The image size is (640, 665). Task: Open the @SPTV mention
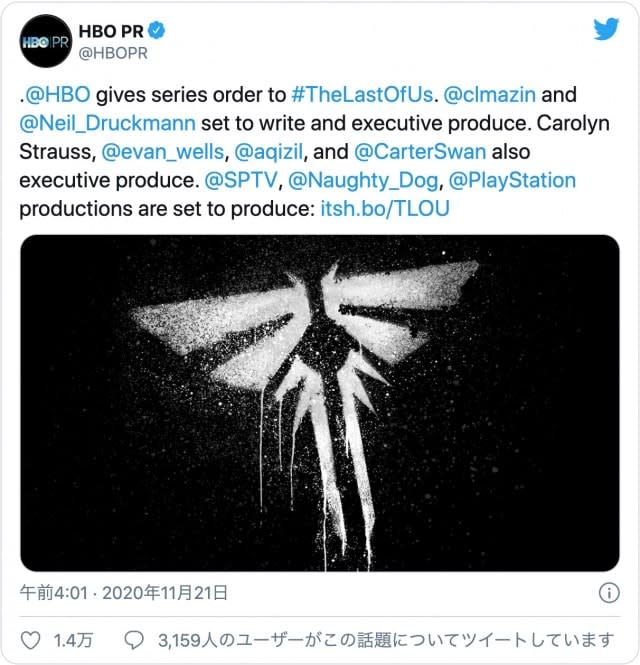241,180
